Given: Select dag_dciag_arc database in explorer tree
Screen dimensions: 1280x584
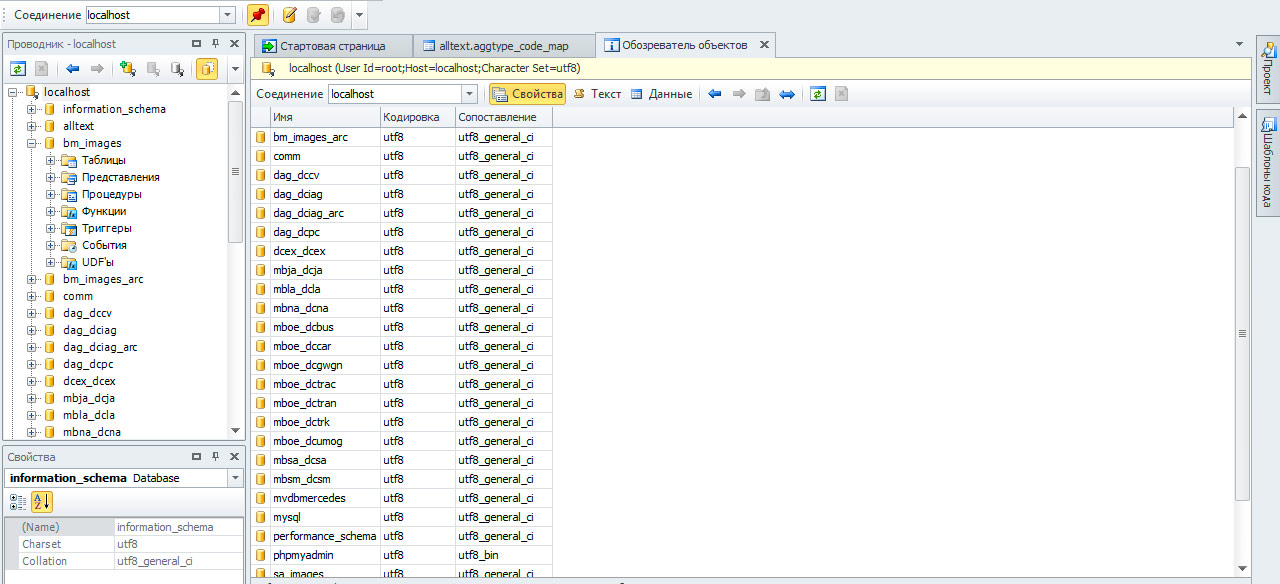Looking at the screenshot, I should (x=99, y=347).
